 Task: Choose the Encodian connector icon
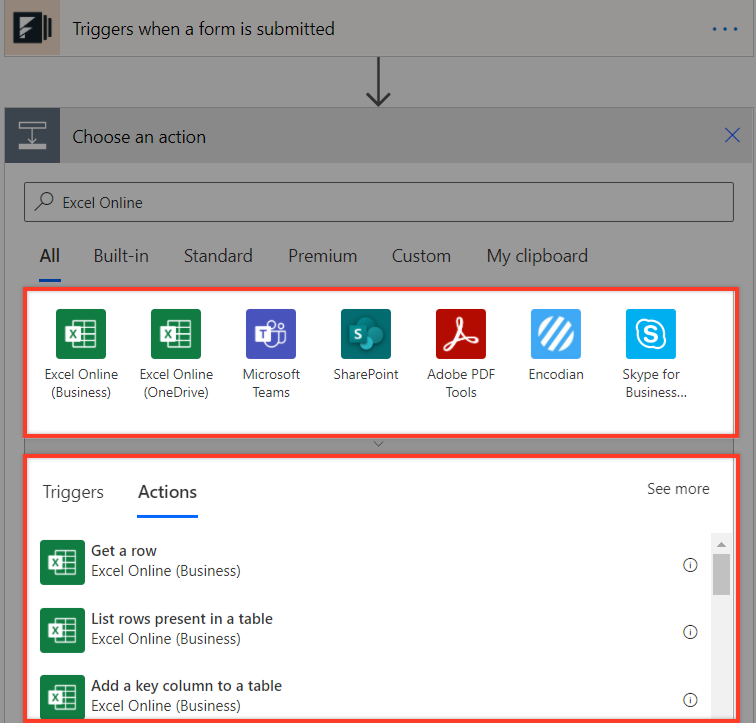click(556, 334)
